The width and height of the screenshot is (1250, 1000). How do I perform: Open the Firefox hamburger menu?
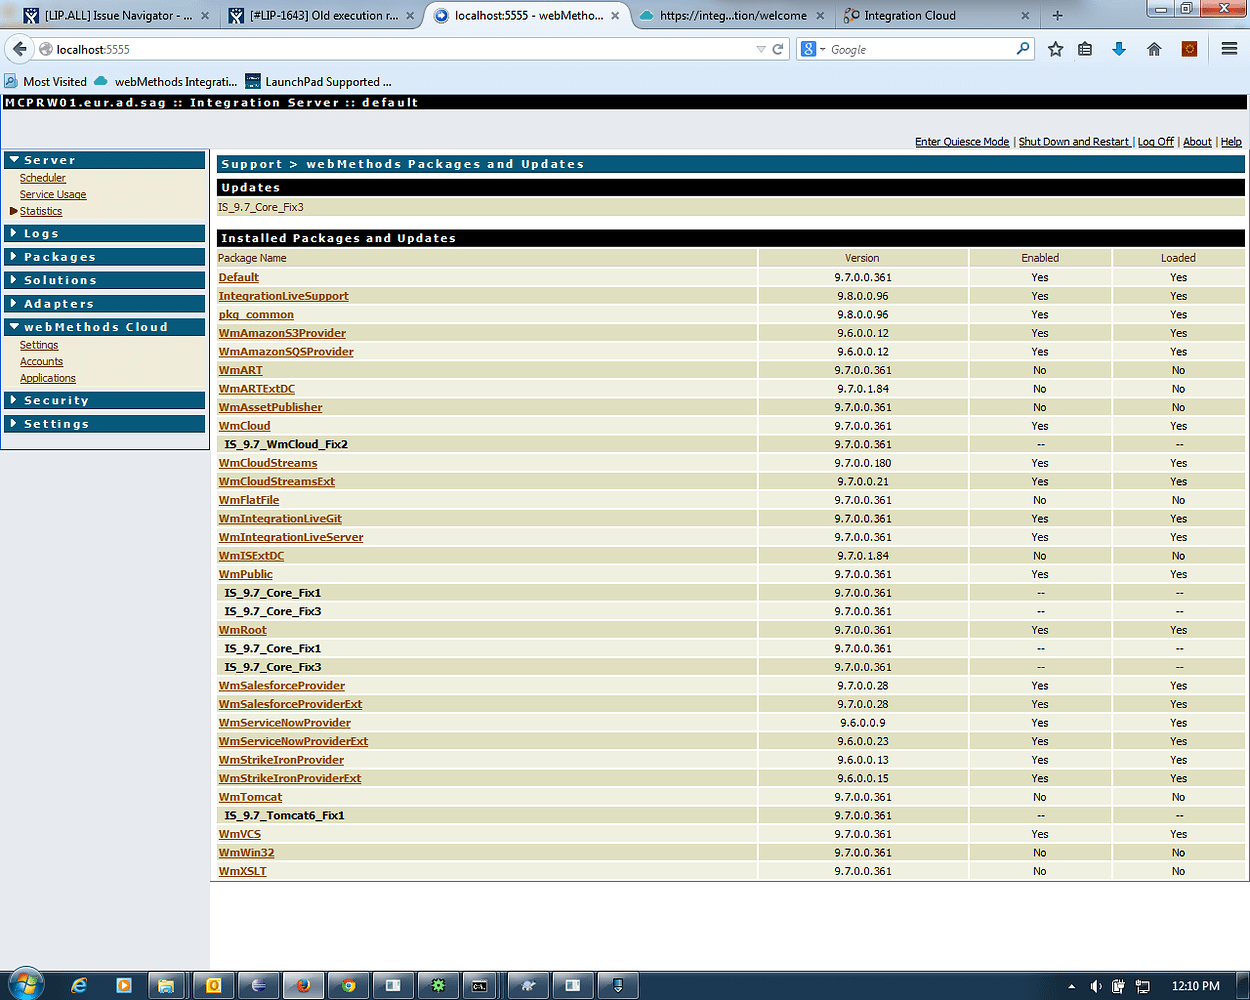1229,49
